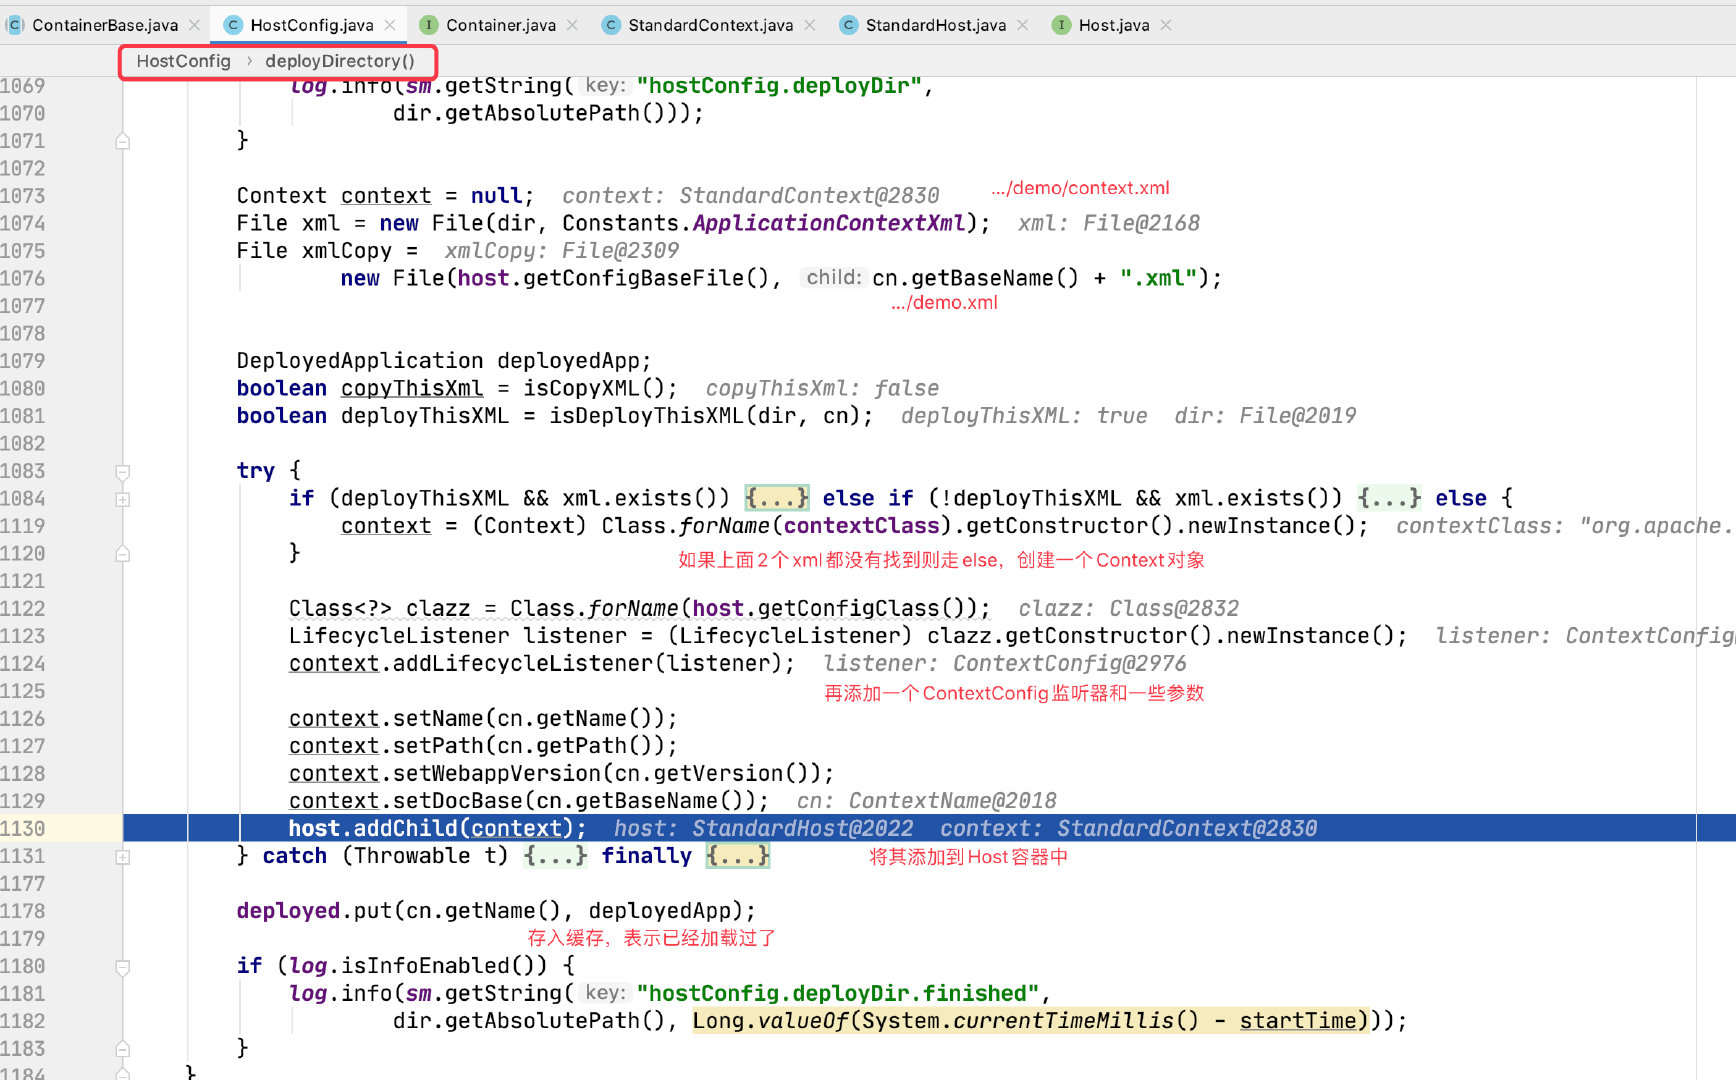Click the "hostConfig.deployDir" string literal
Screen dimensions: 1736x1080
[779, 86]
